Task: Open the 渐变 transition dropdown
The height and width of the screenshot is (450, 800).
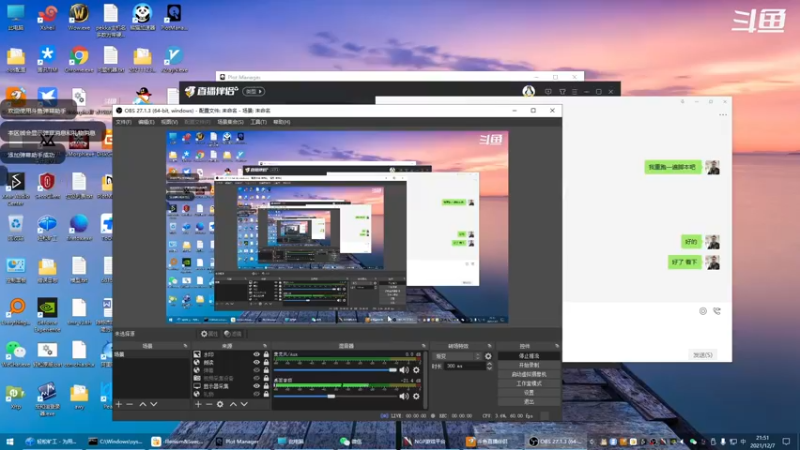Action: pyautogui.click(x=457, y=356)
